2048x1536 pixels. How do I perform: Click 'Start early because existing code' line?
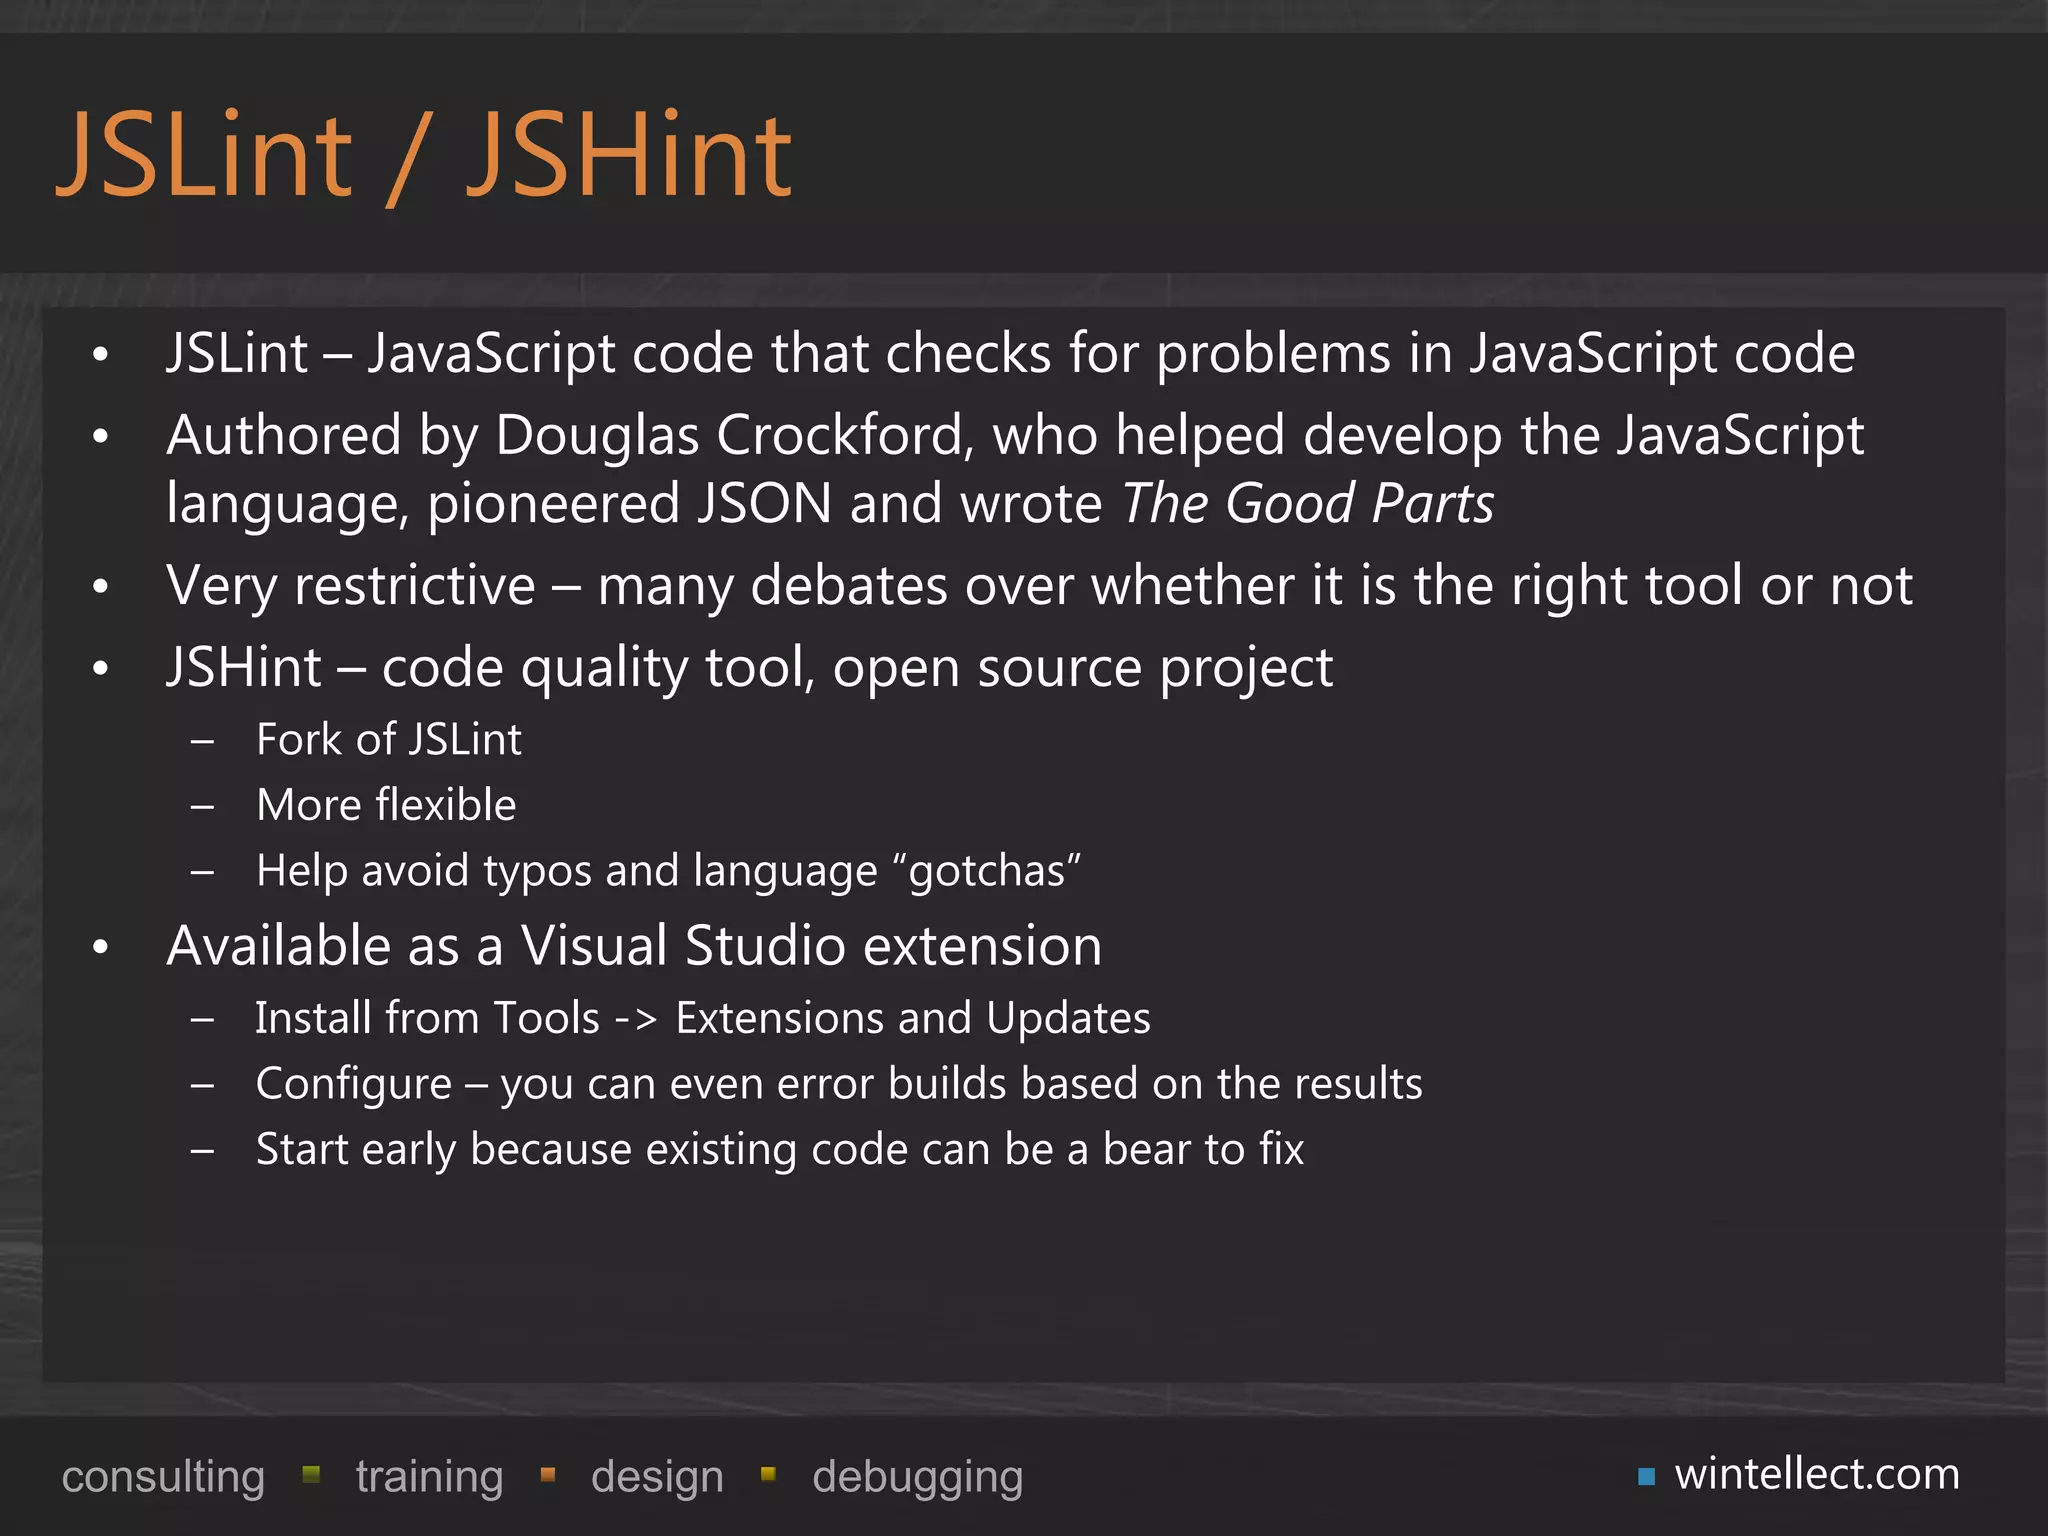pos(780,1150)
